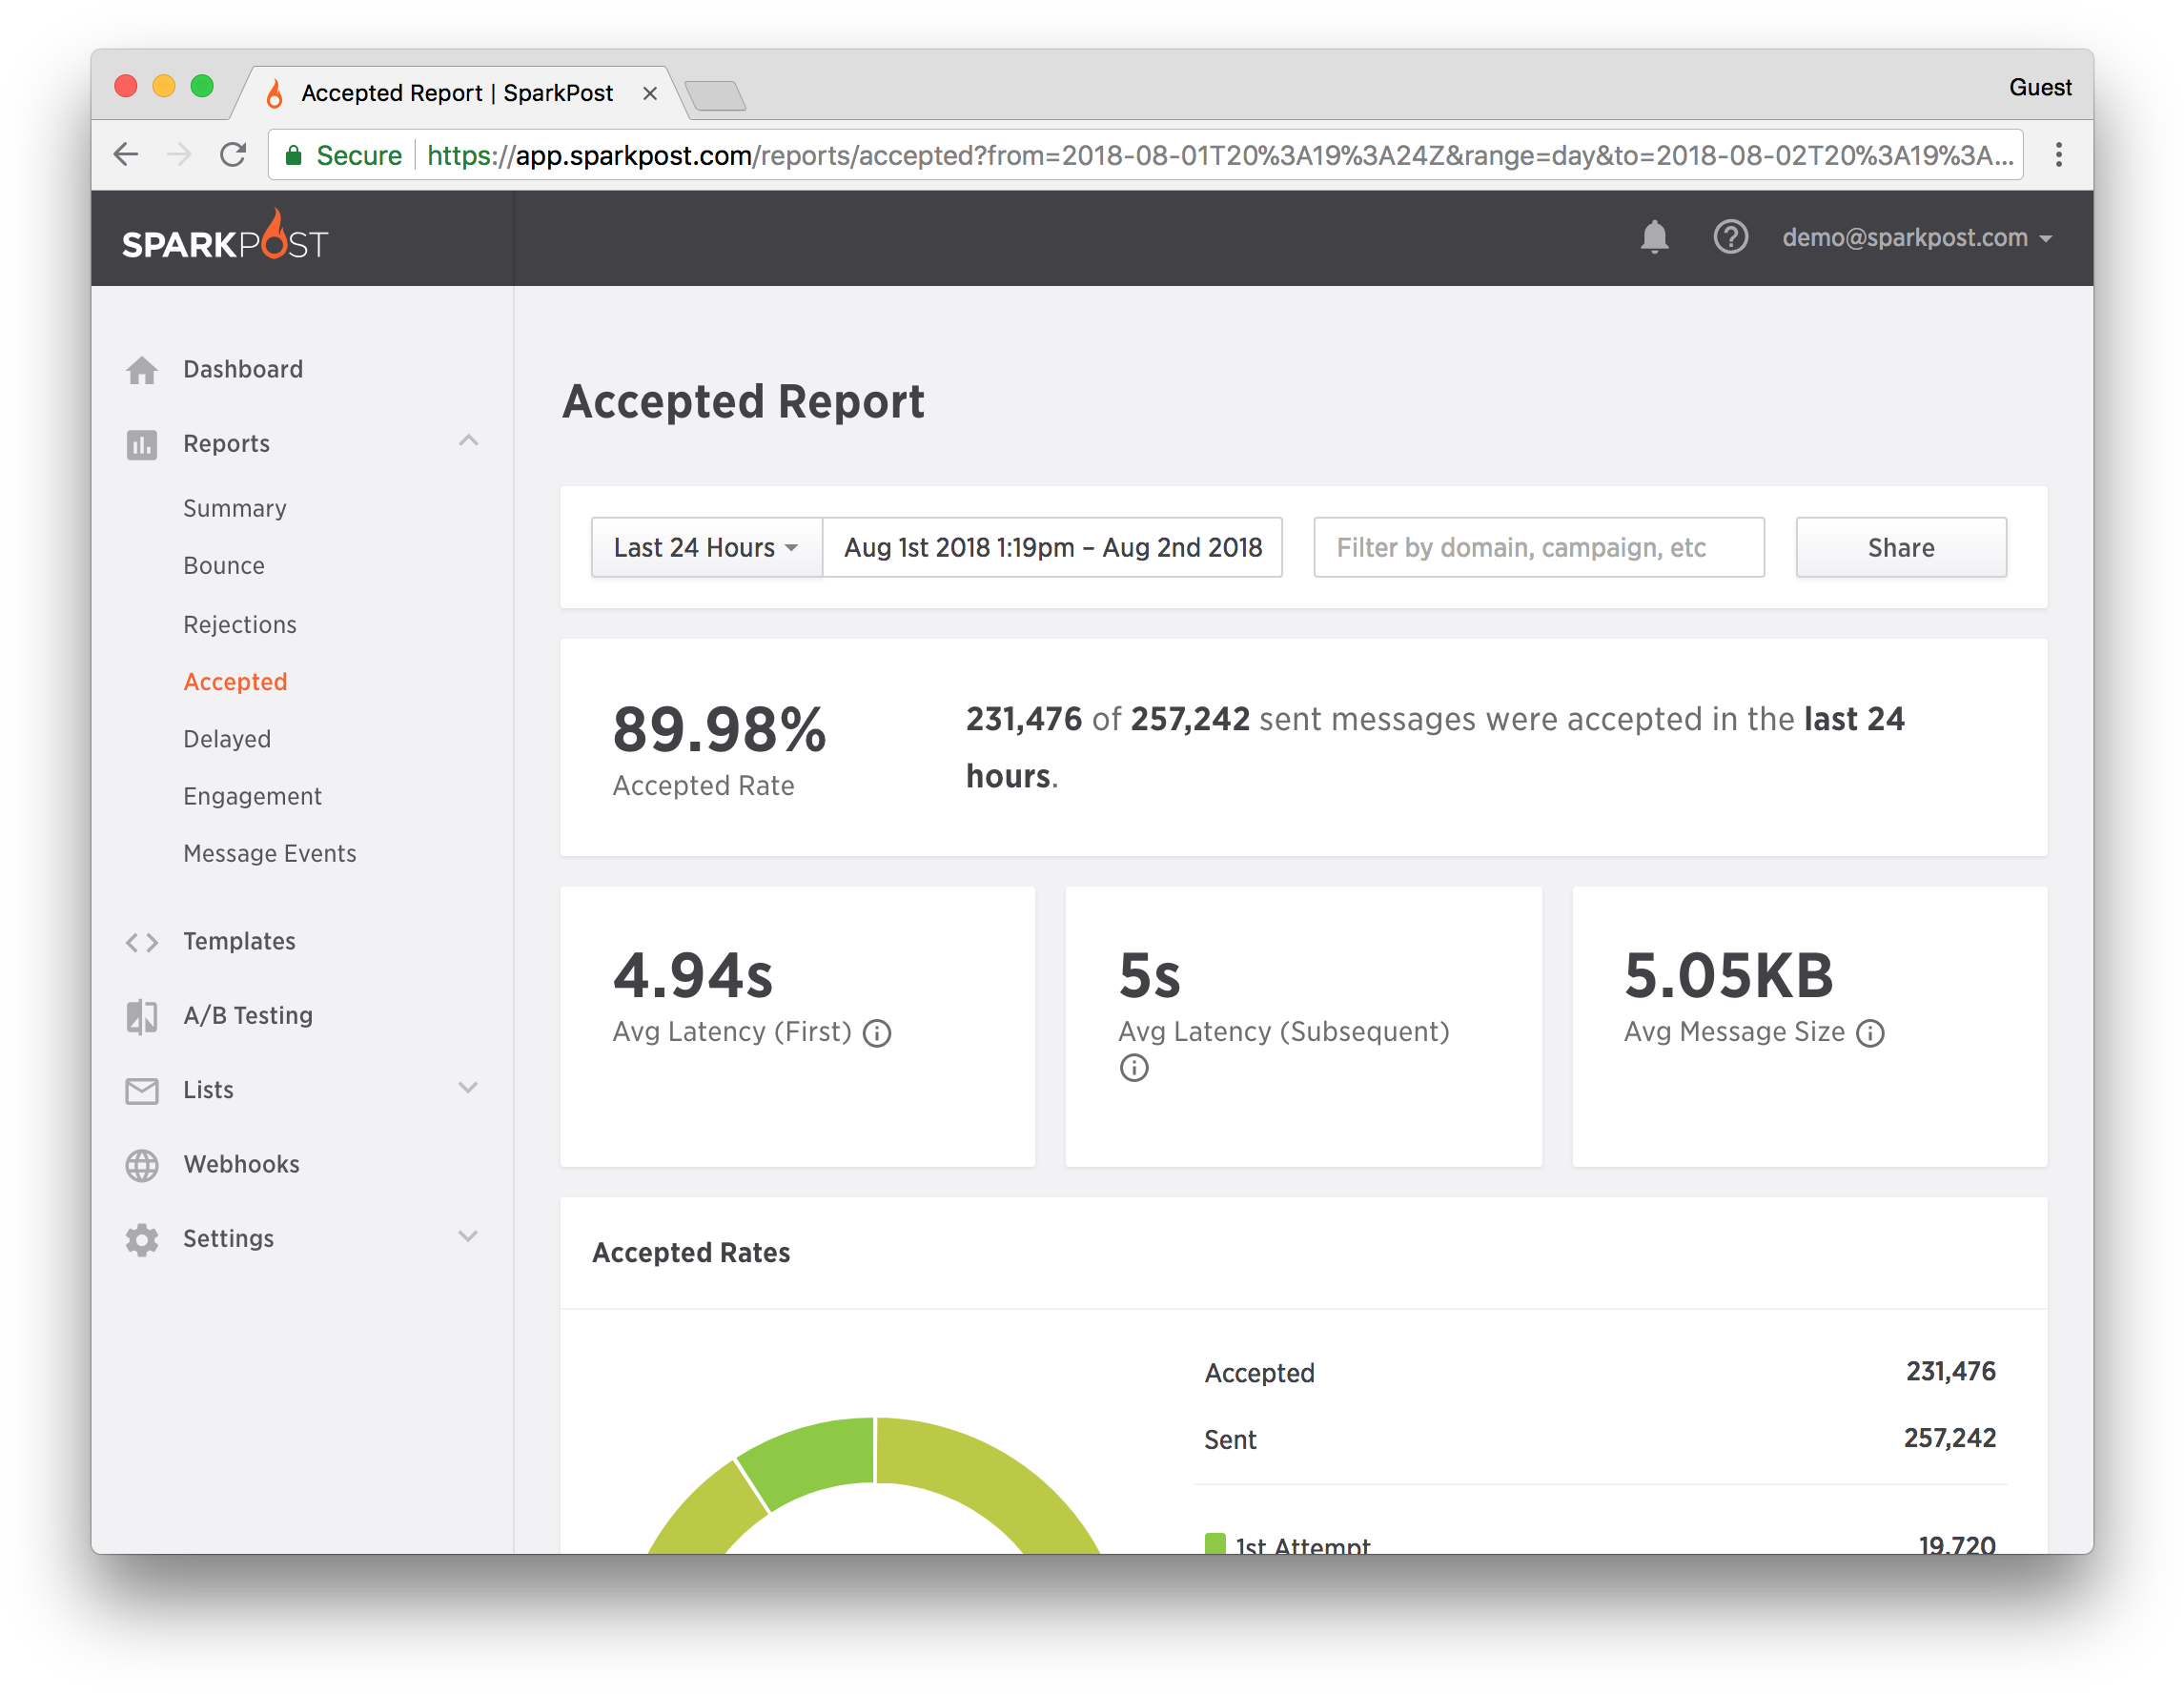The height and width of the screenshot is (1694, 2184).
Task: Open the Engagement report
Action: 252,796
